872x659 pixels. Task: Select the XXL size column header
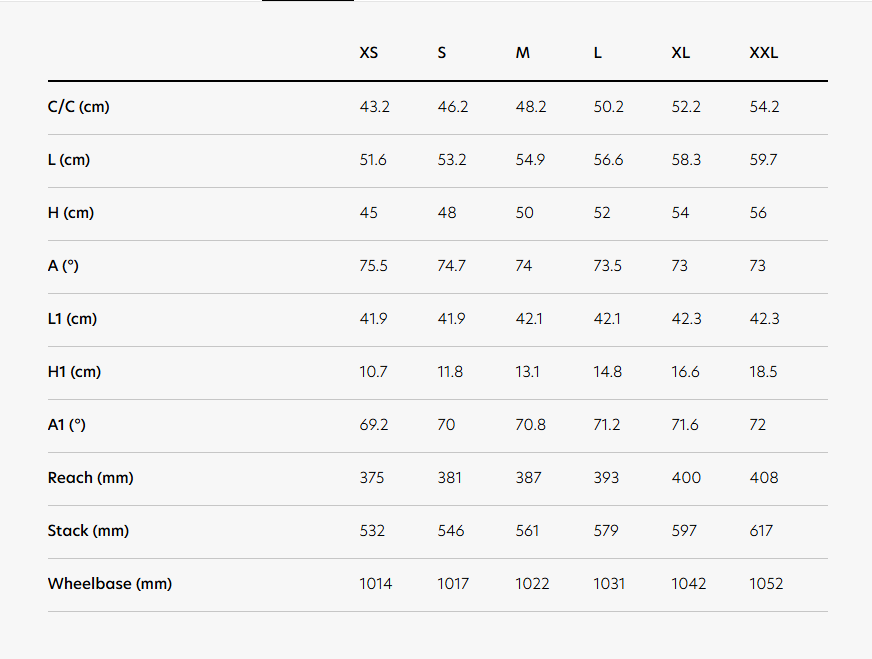(764, 53)
